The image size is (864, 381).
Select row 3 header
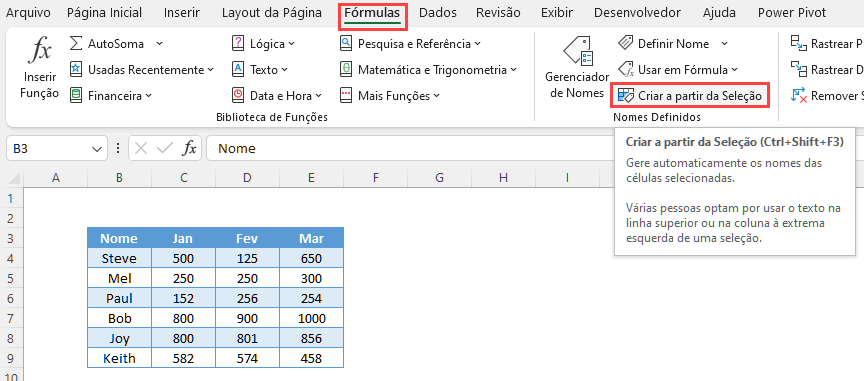11,238
